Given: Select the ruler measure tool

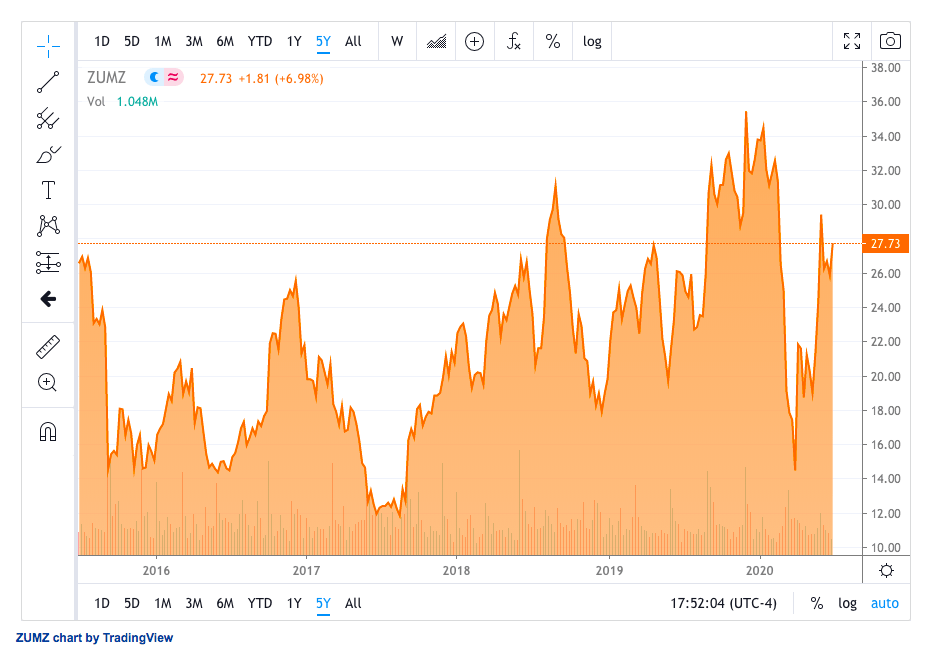Looking at the screenshot, I should pos(48,347).
